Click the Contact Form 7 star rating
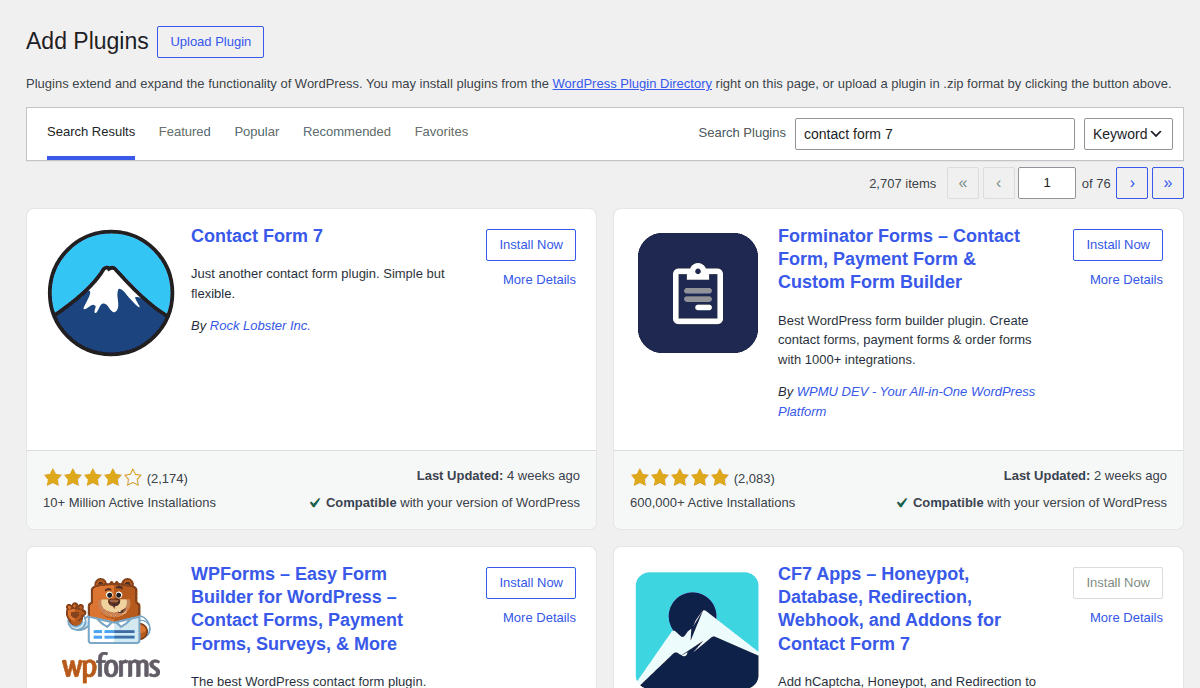This screenshot has width=1200, height=688. [x=93, y=478]
